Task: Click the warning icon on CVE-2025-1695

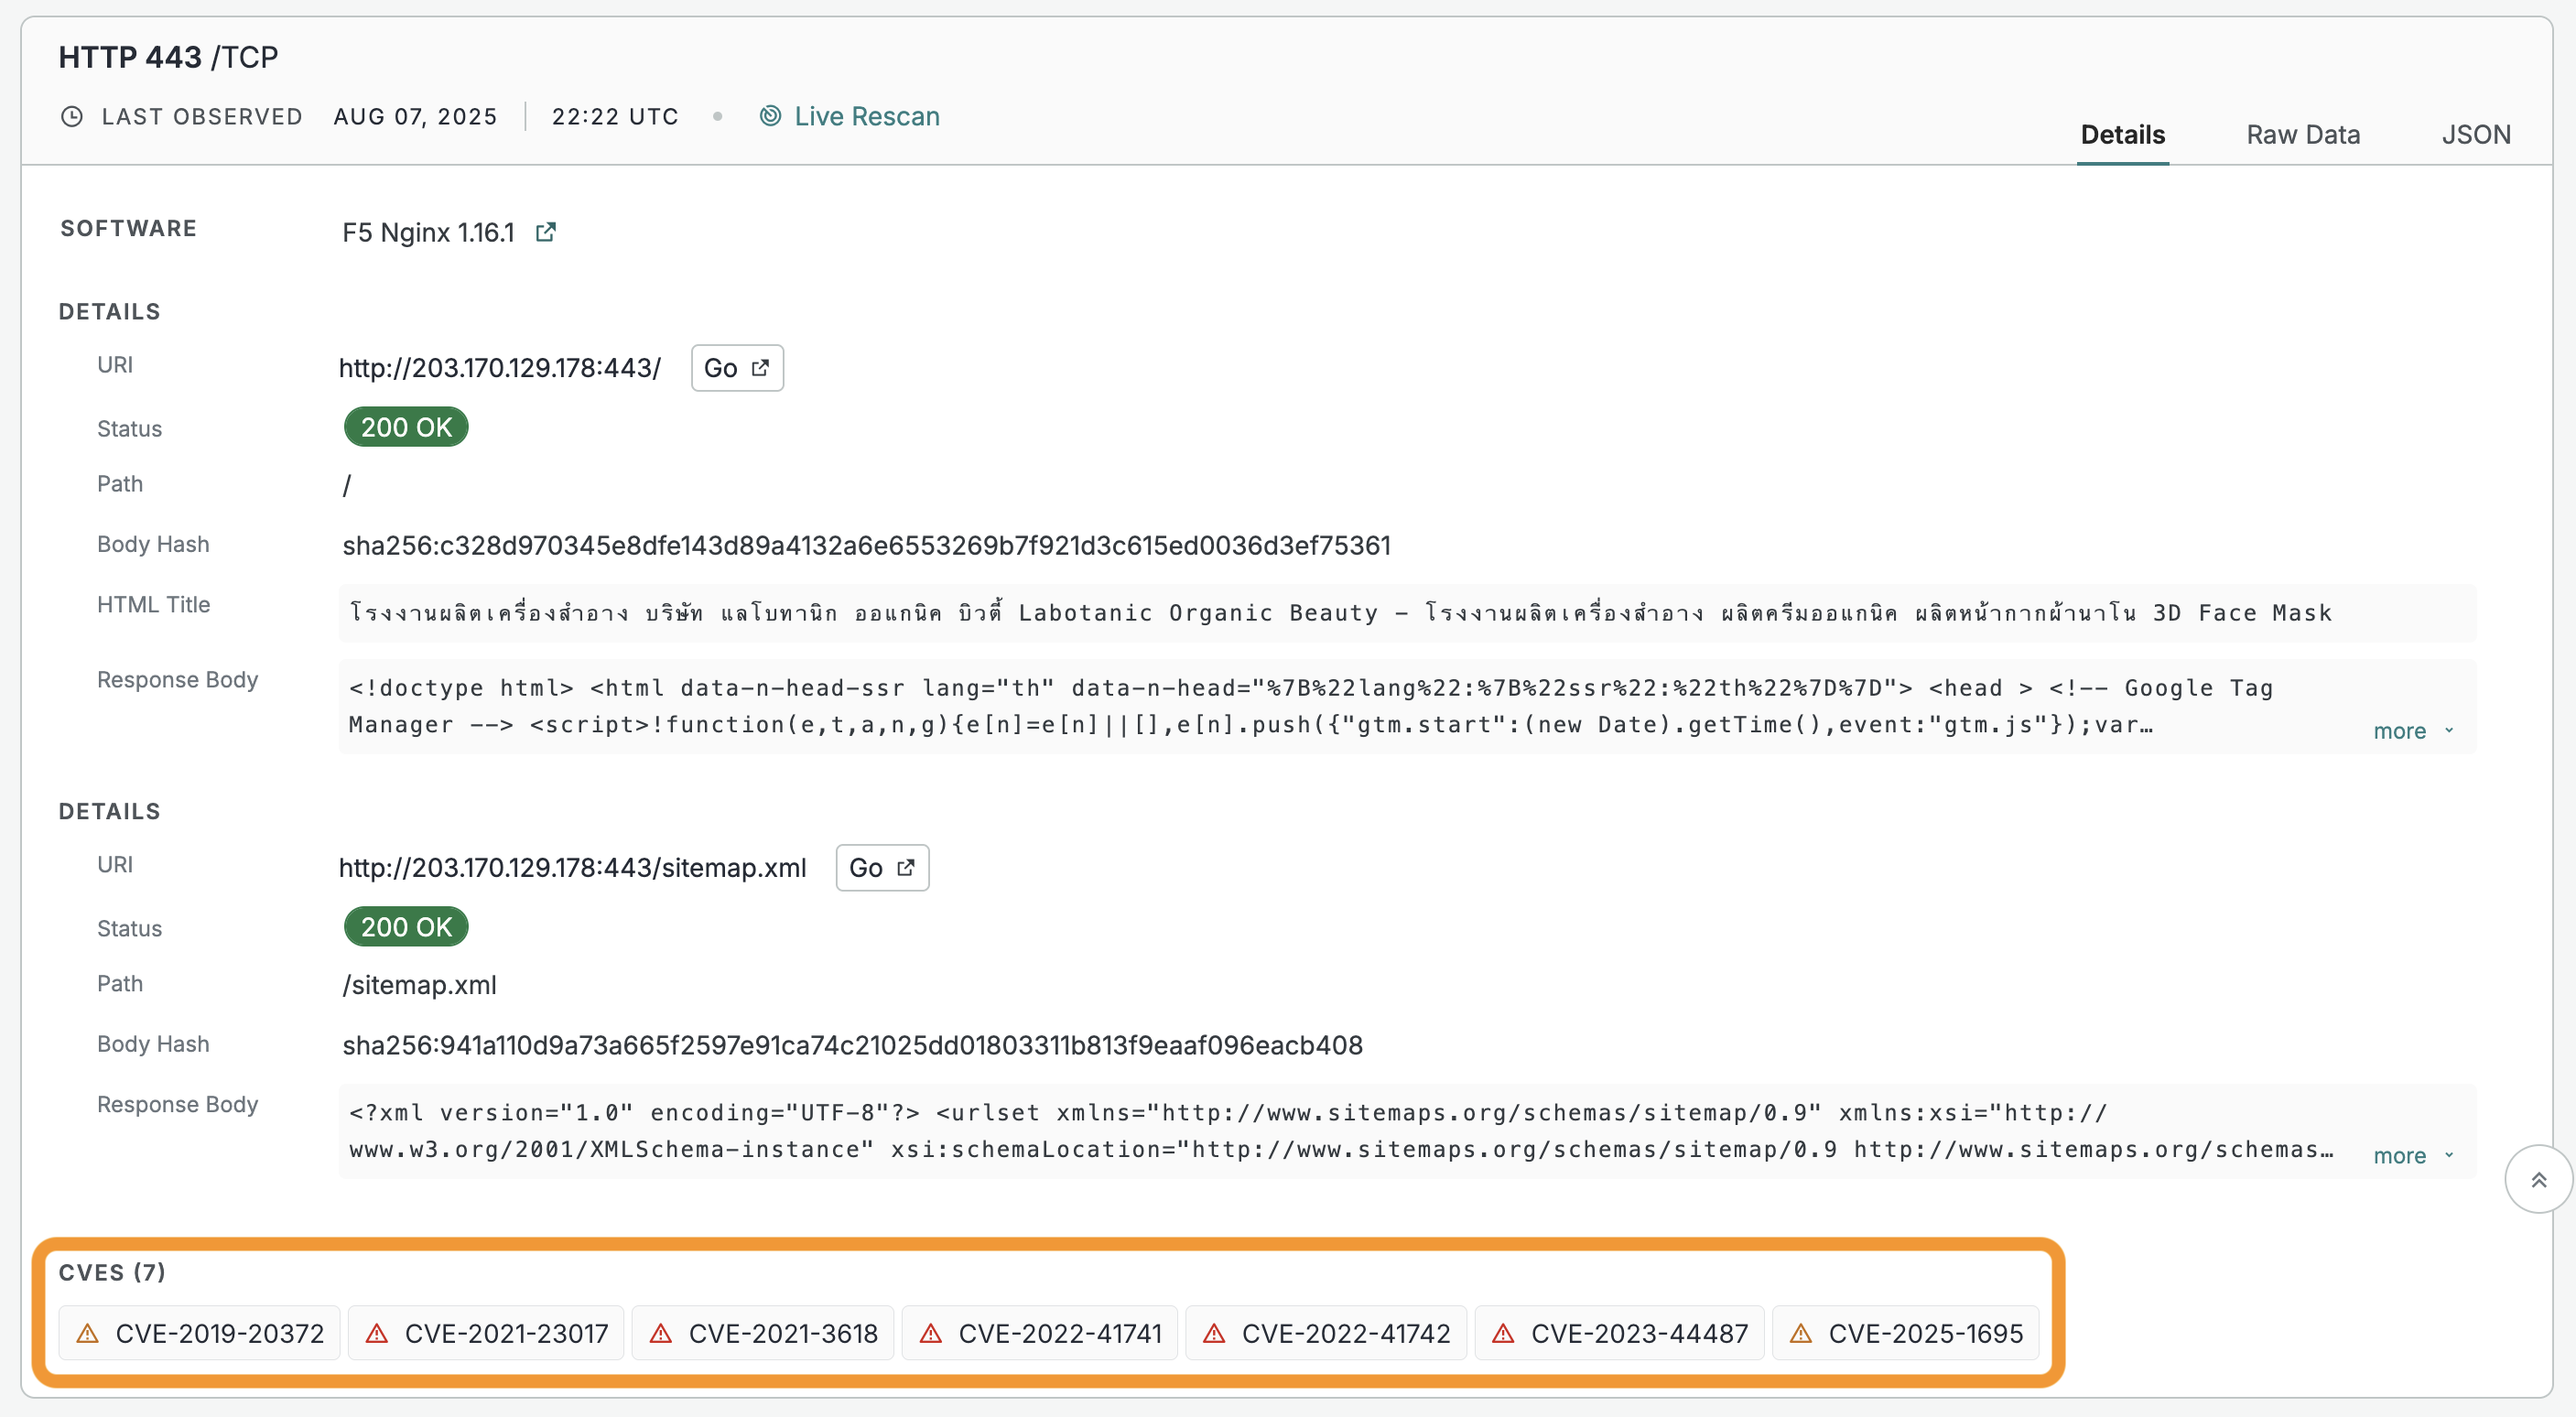Action: click(x=1801, y=1333)
